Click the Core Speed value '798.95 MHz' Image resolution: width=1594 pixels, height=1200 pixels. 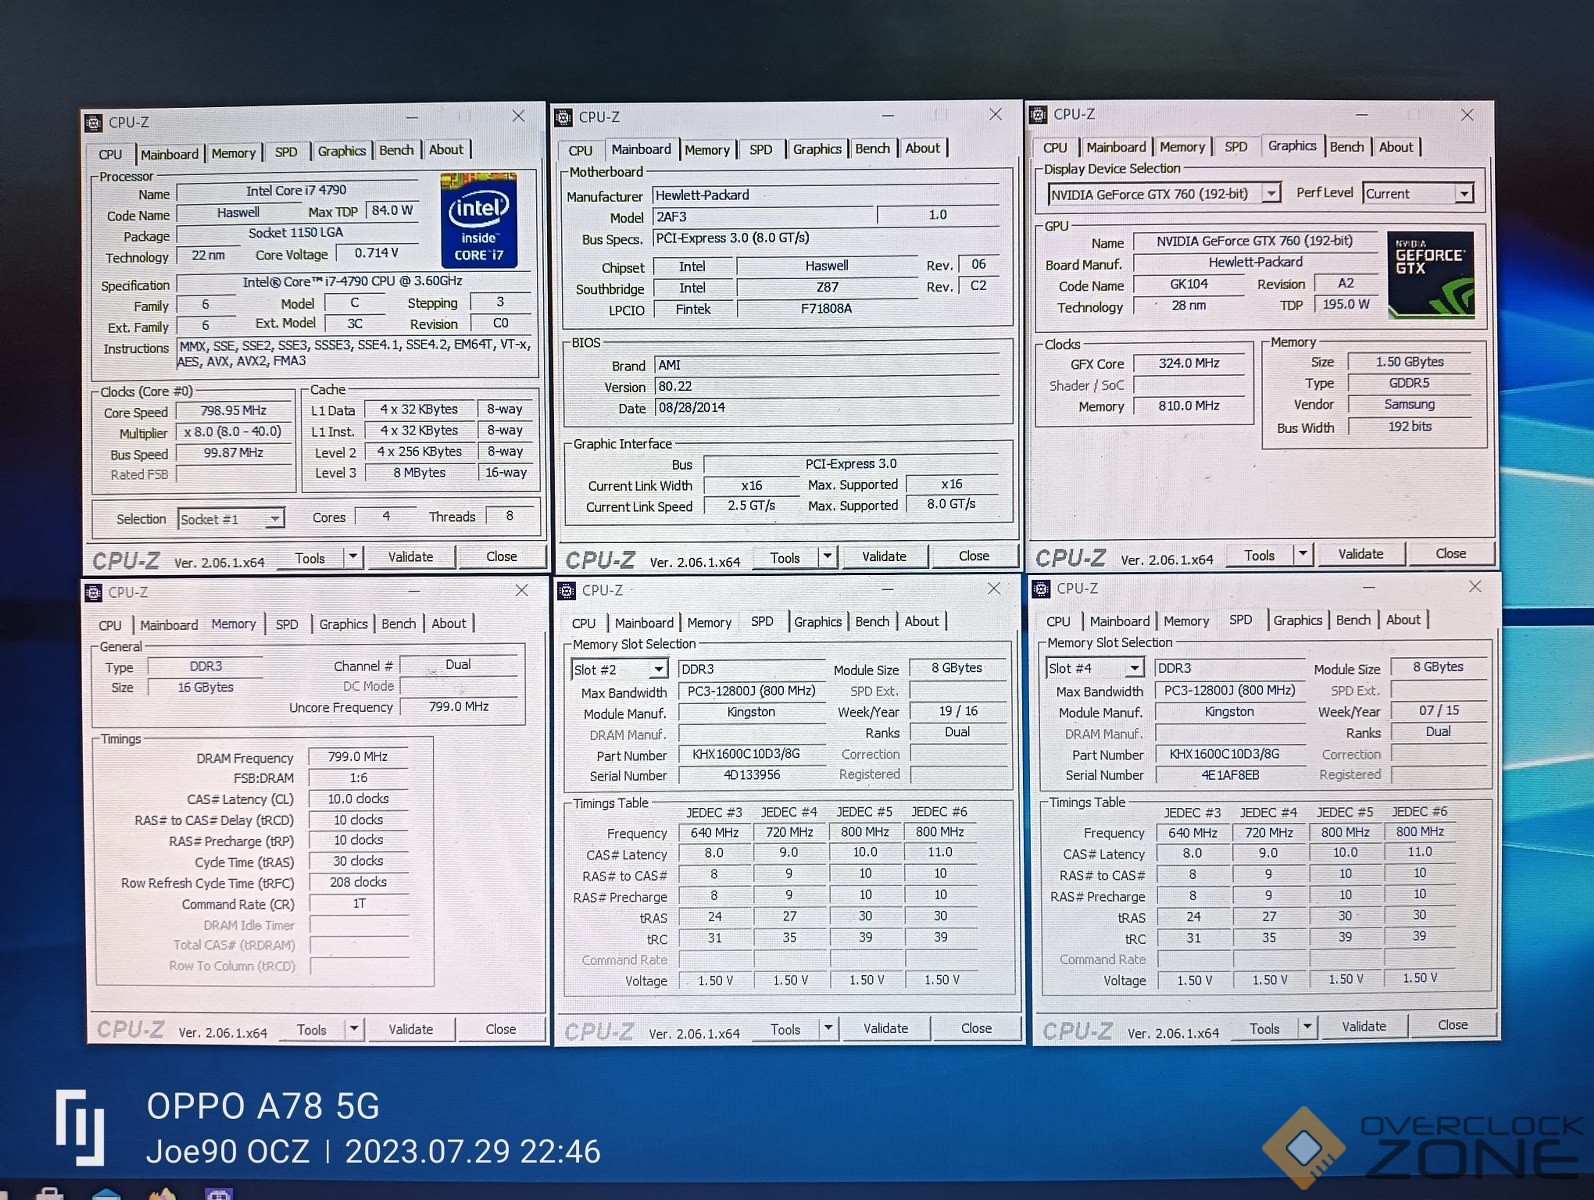[x=233, y=411]
